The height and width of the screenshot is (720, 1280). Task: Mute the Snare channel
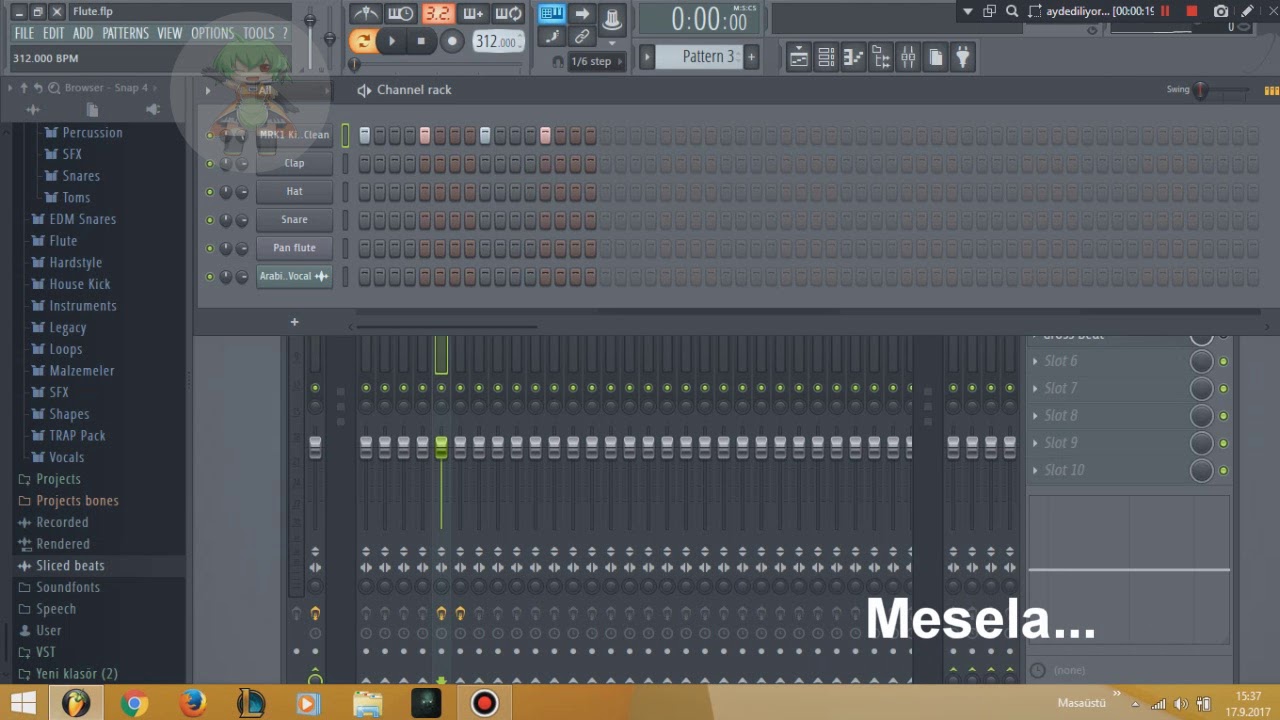(210, 219)
